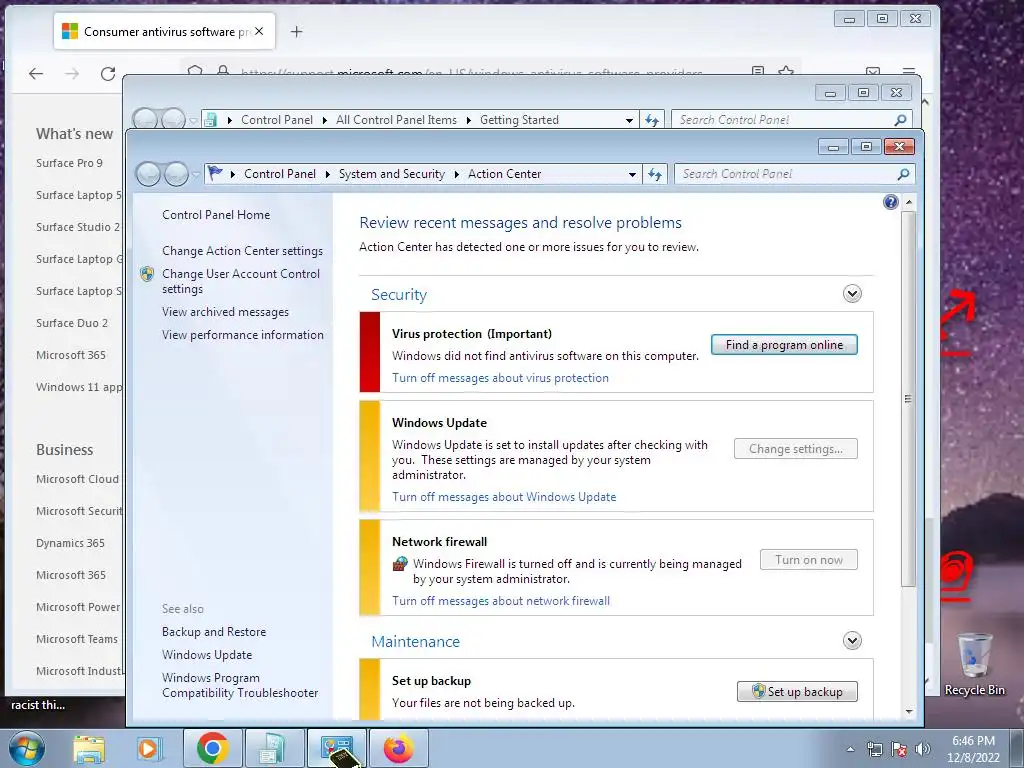The height and width of the screenshot is (768, 1024).
Task: Open Control Panel Home
Action: coord(216,215)
